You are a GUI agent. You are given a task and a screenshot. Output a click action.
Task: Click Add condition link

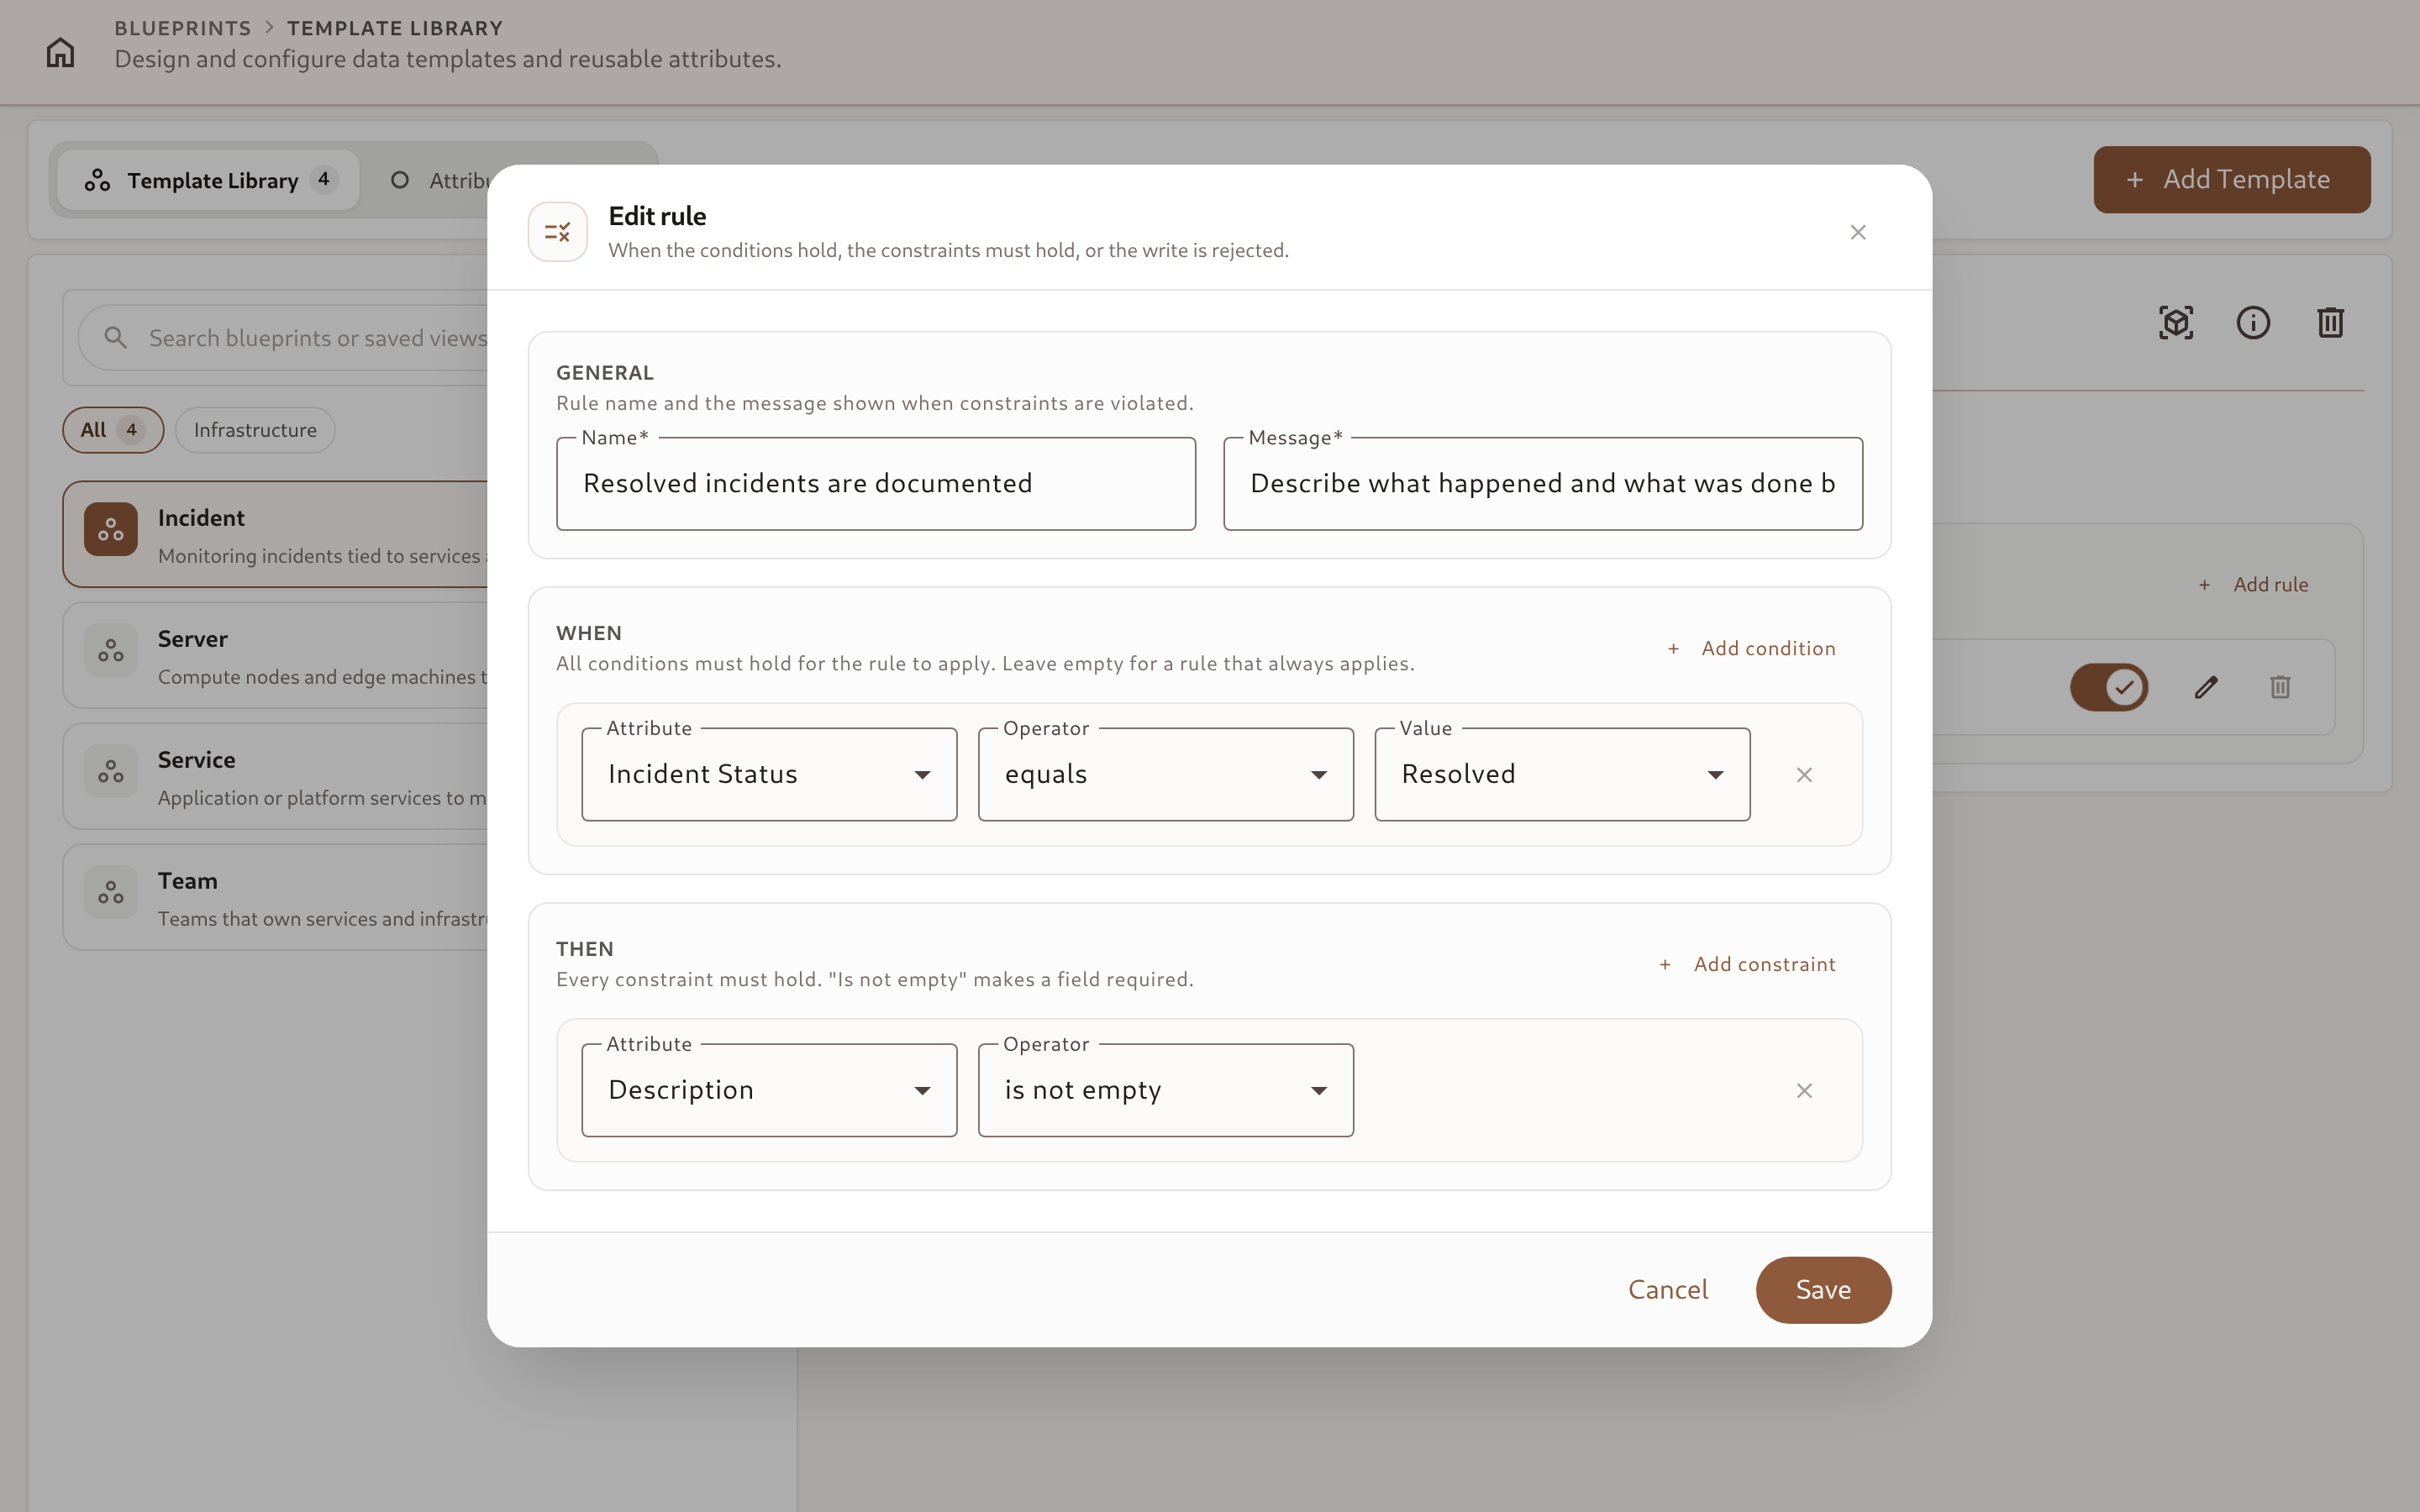click(1751, 649)
